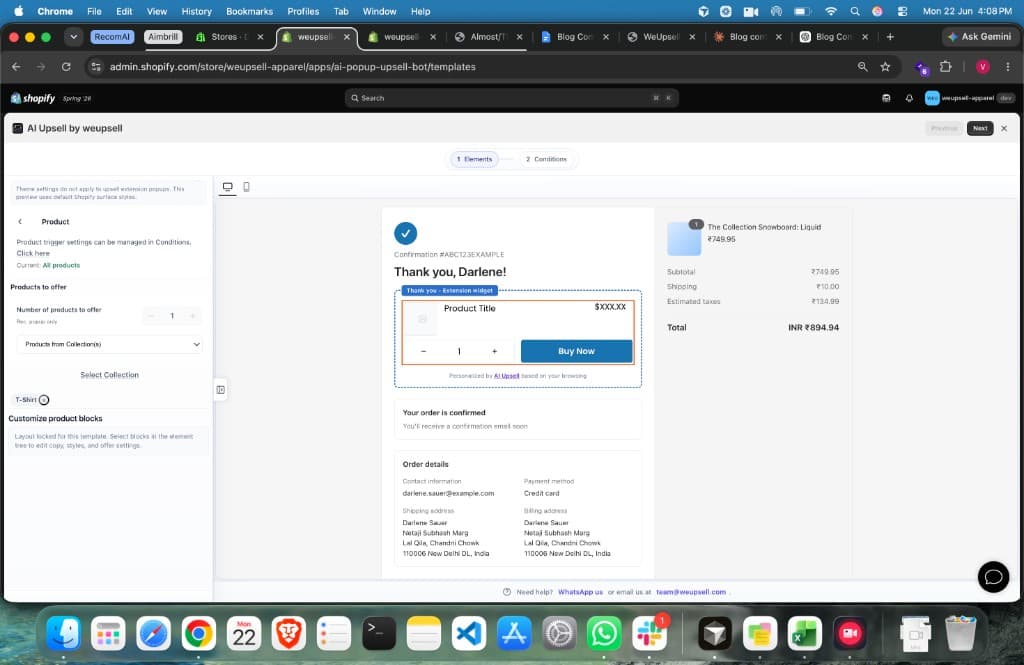
Task: Open macOS Control Center
Action: coord(902,11)
